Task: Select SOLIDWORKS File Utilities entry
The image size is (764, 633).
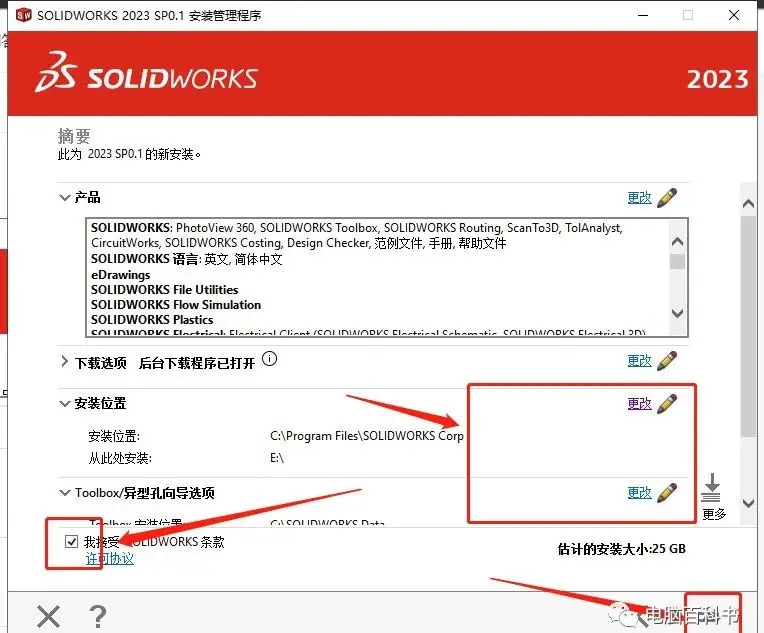Action: pos(165,290)
